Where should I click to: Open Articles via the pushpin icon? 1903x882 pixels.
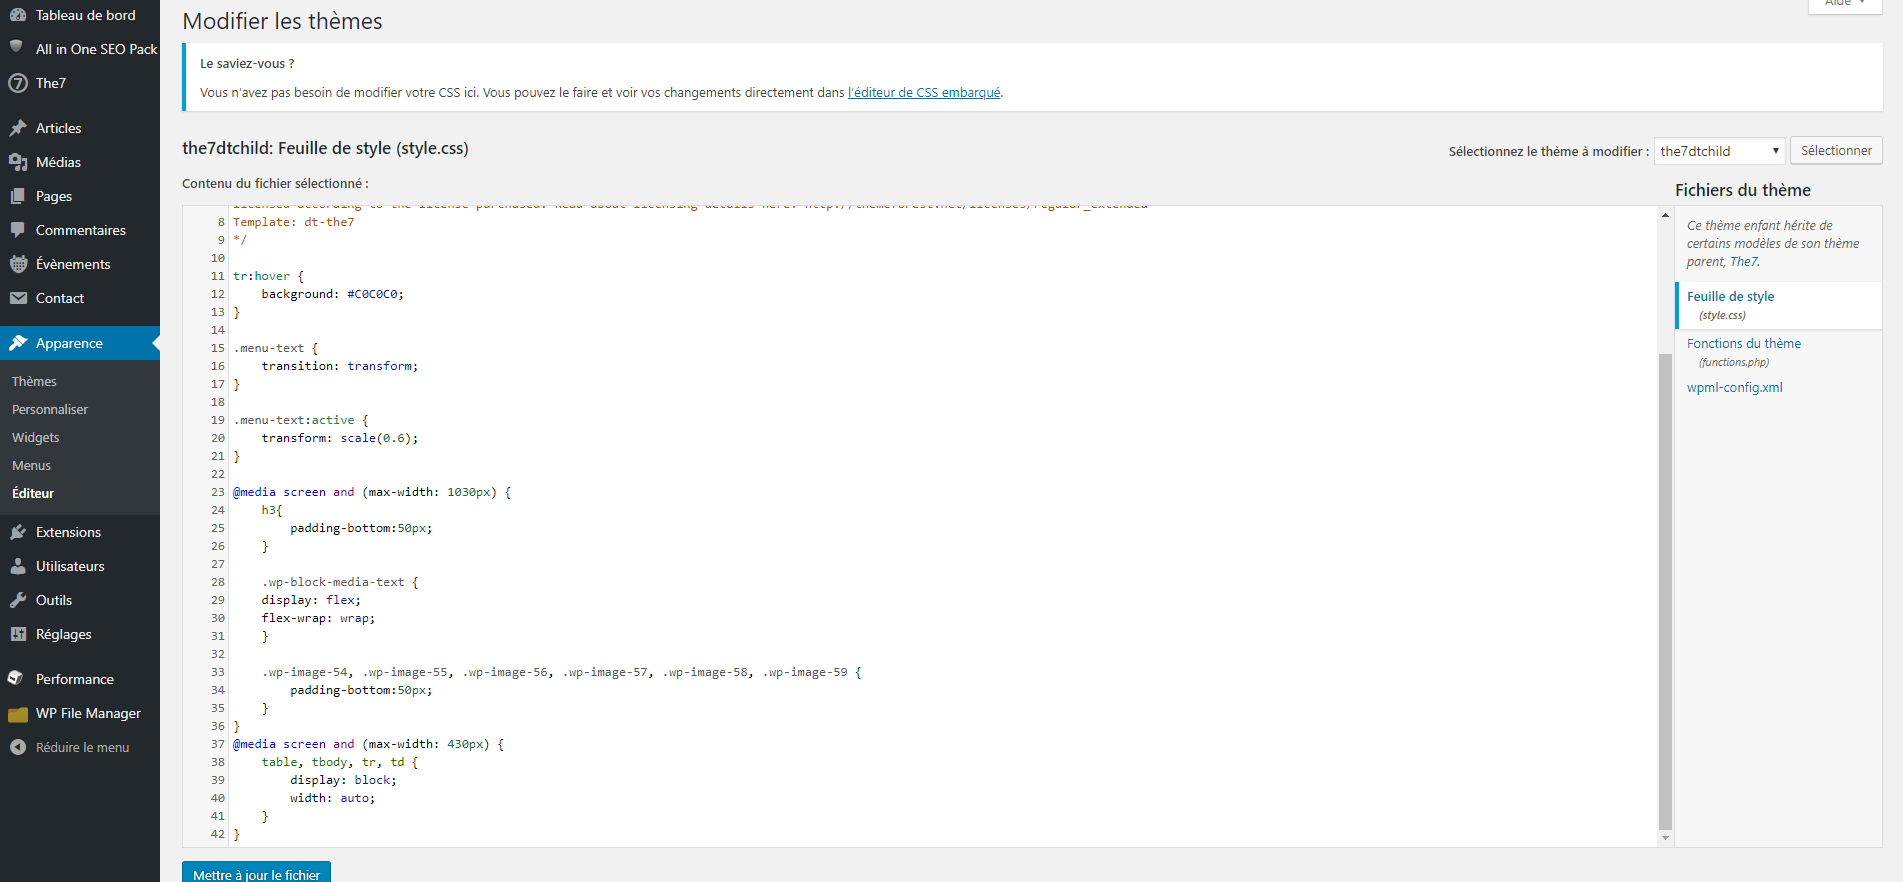pos(18,128)
